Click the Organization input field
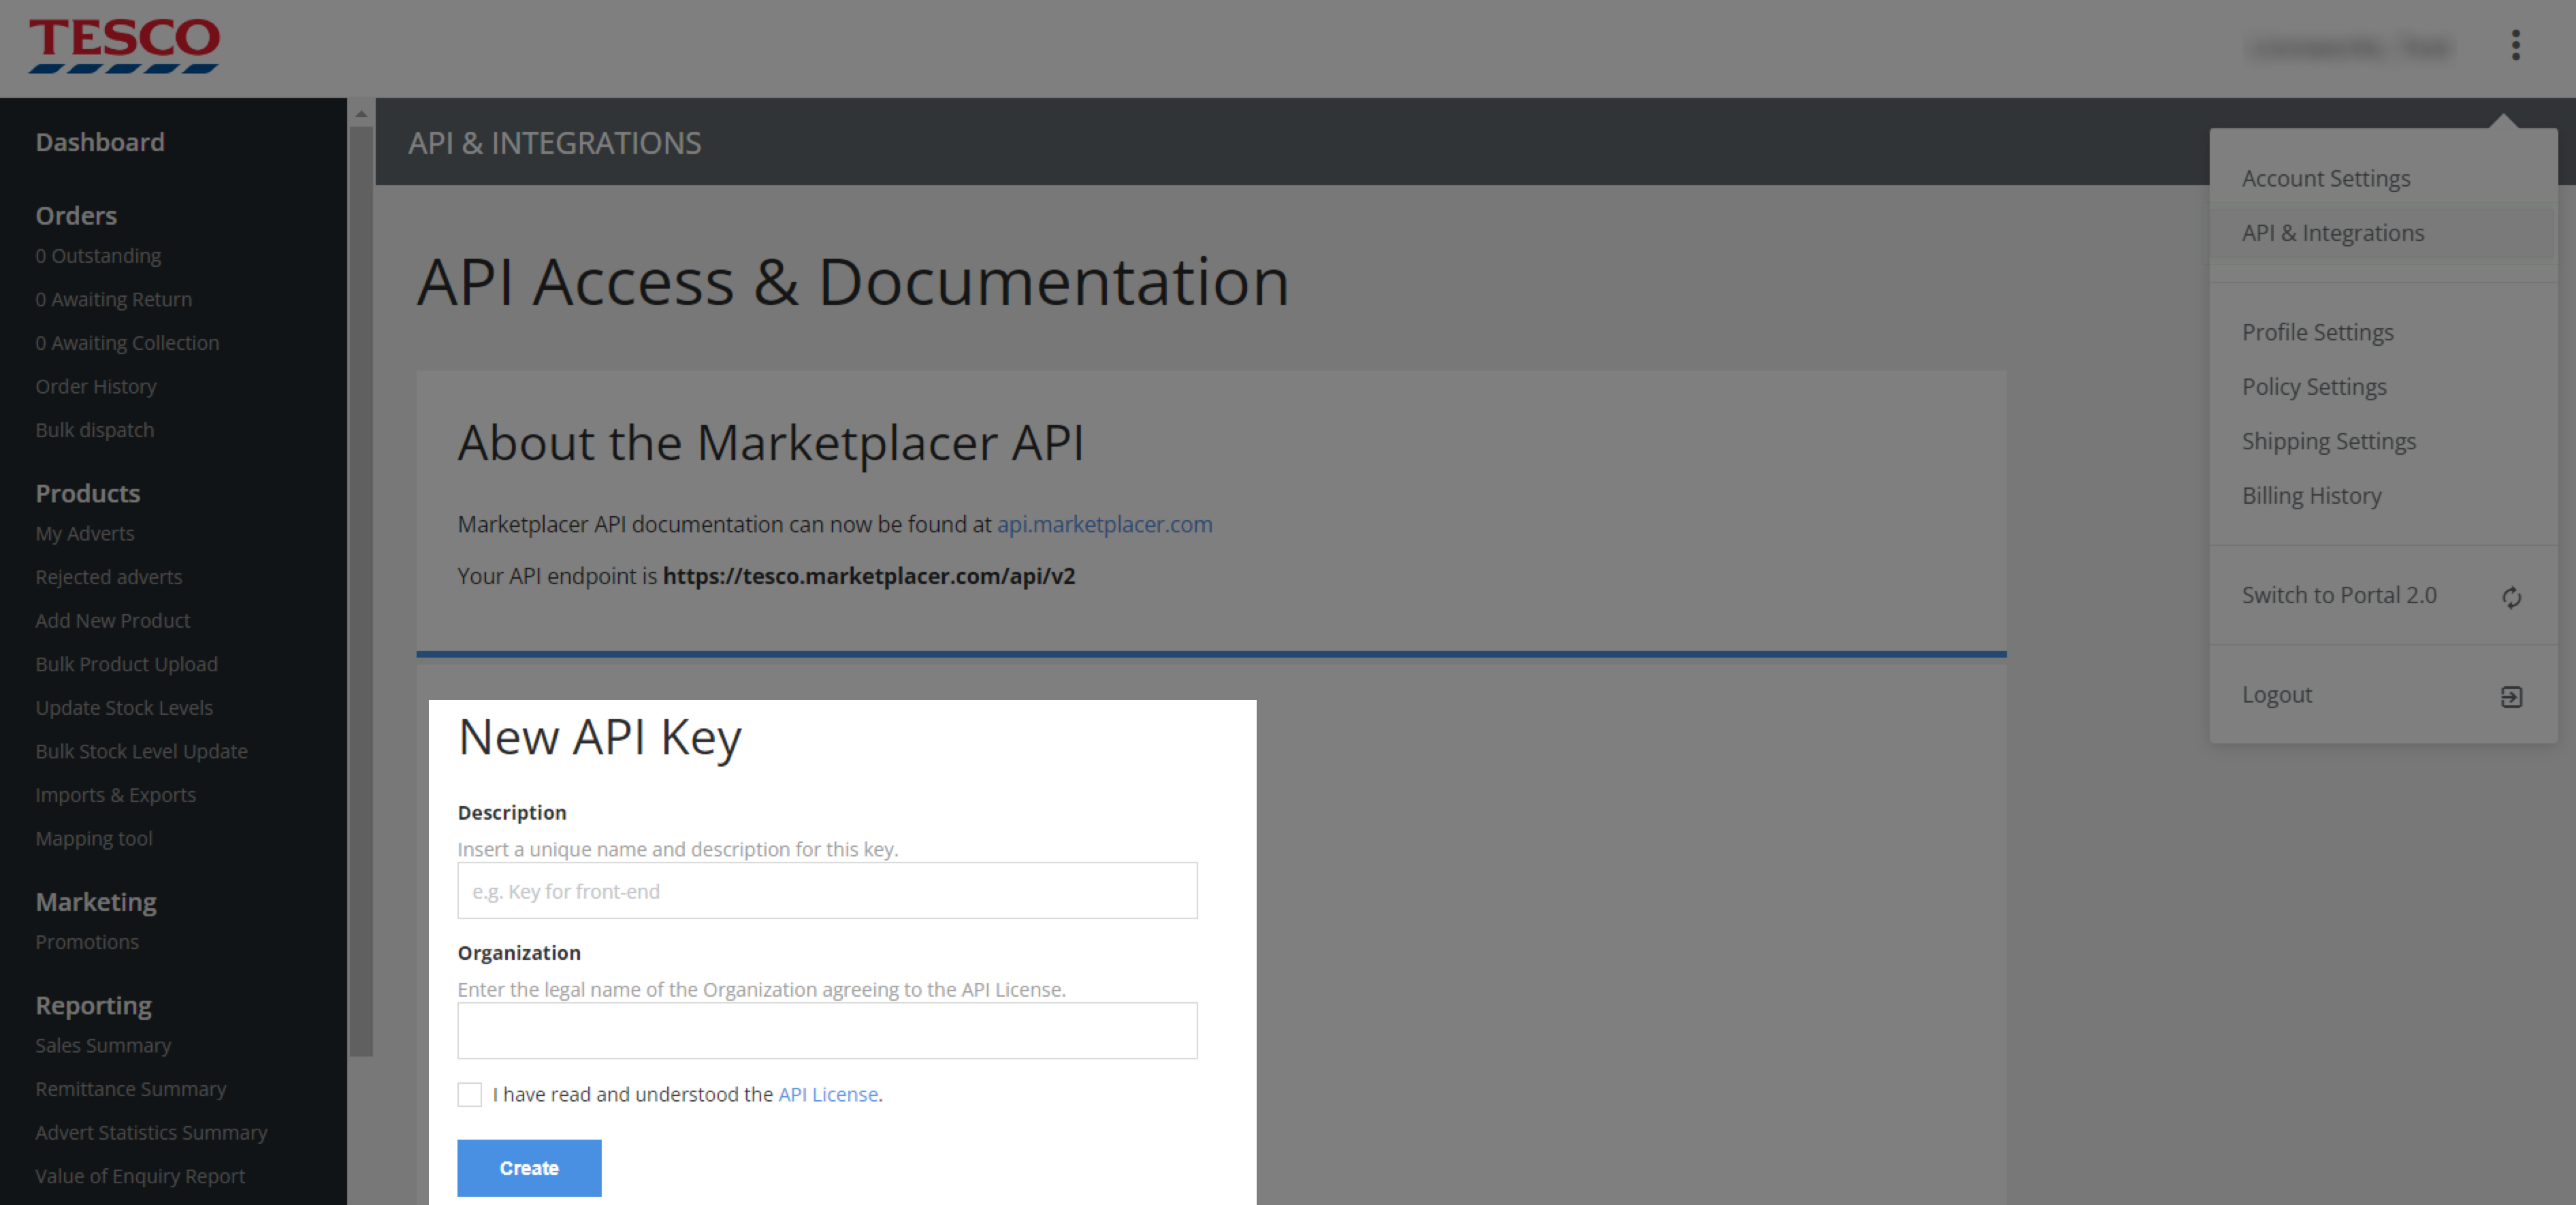2576x1205 pixels. coord(827,1030)
